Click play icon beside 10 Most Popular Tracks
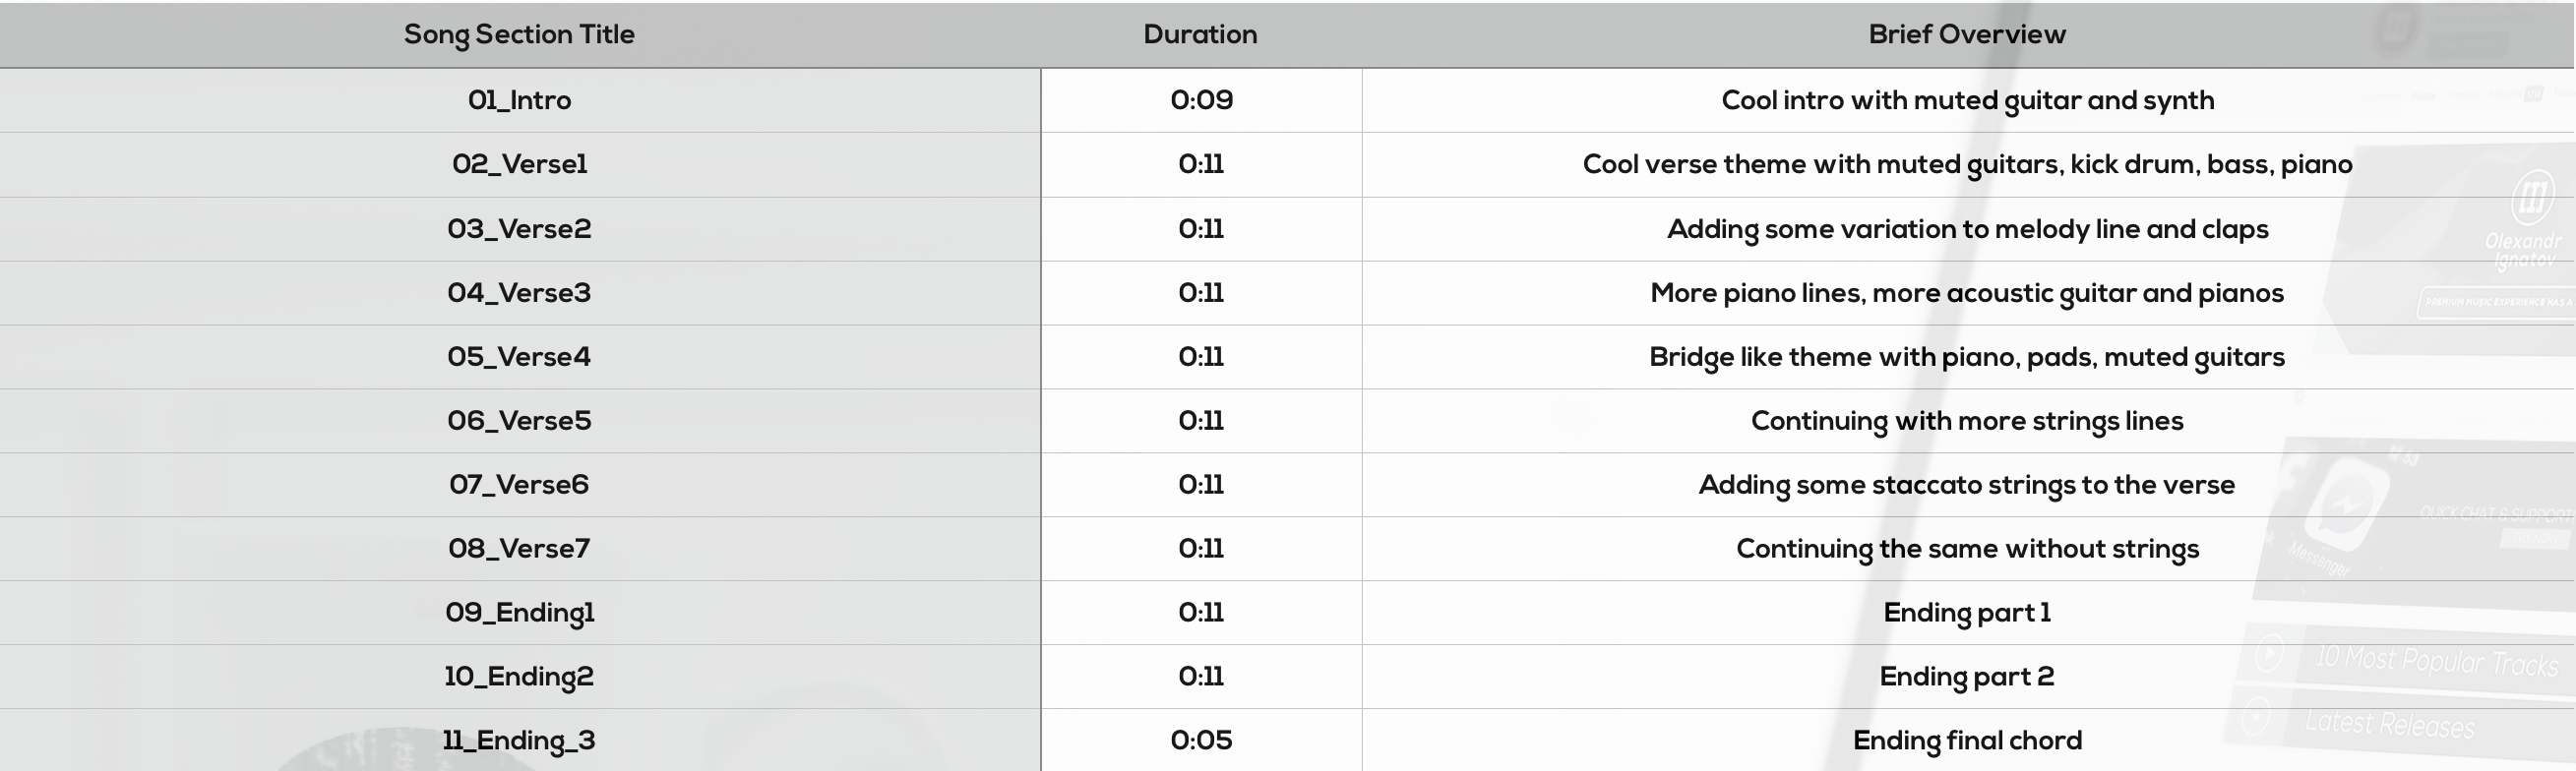The height and width of the screenshot is (771, 2576). coord(2269,652)
